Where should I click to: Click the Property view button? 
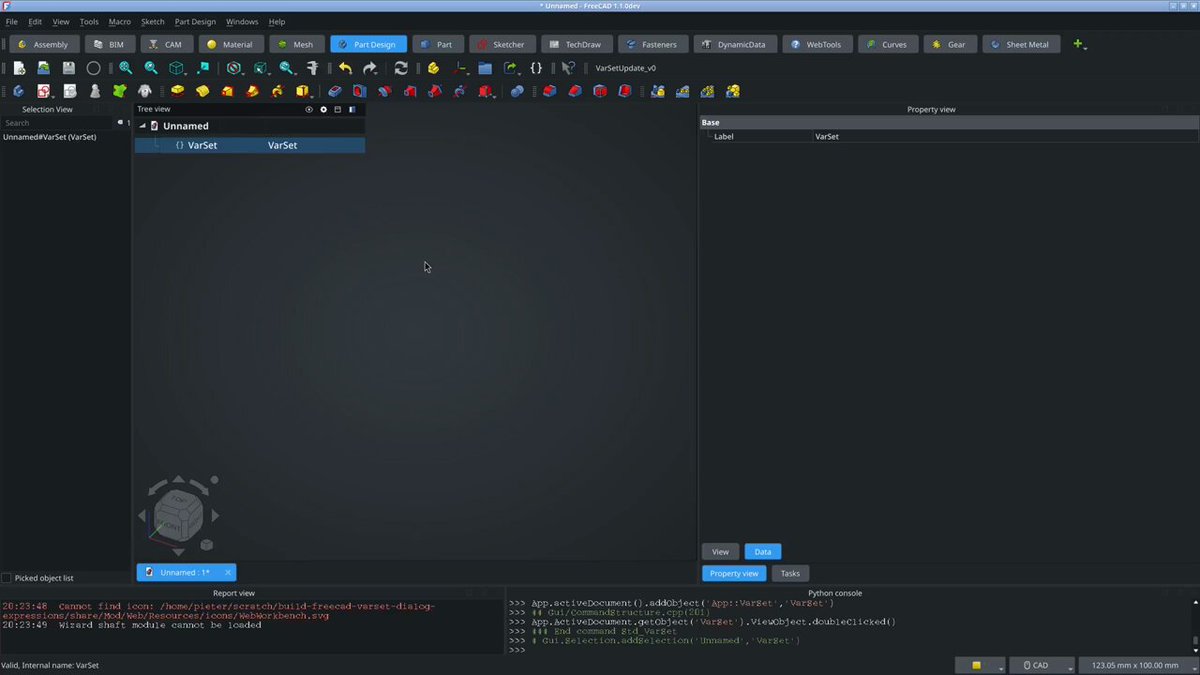[x=734, y=573]
